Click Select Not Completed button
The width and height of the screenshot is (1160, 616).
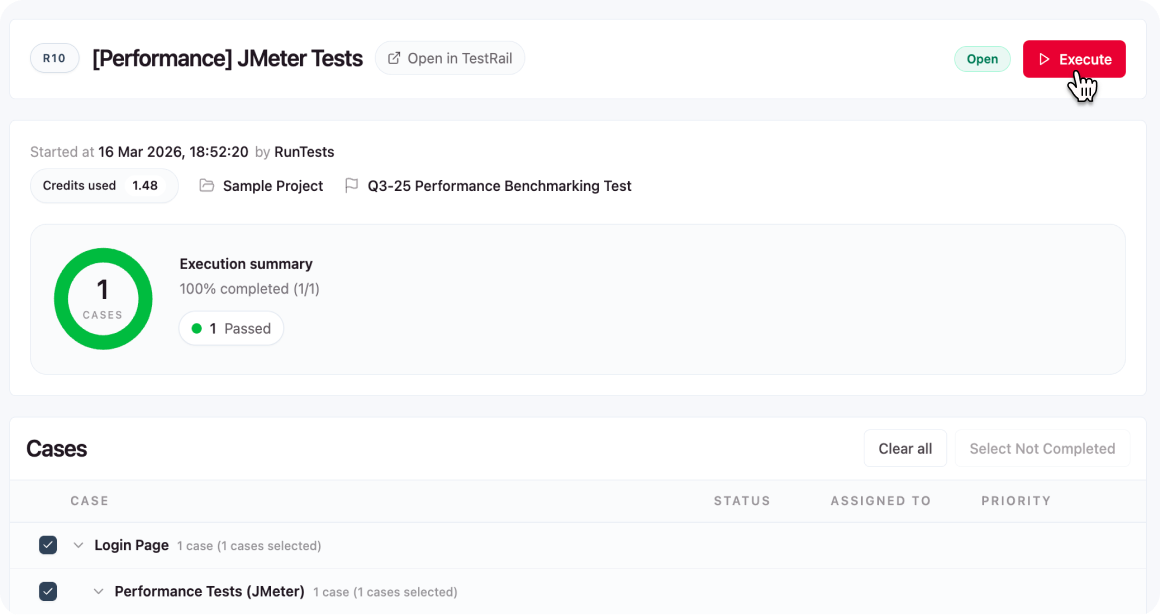click(x=1042, y=448)
